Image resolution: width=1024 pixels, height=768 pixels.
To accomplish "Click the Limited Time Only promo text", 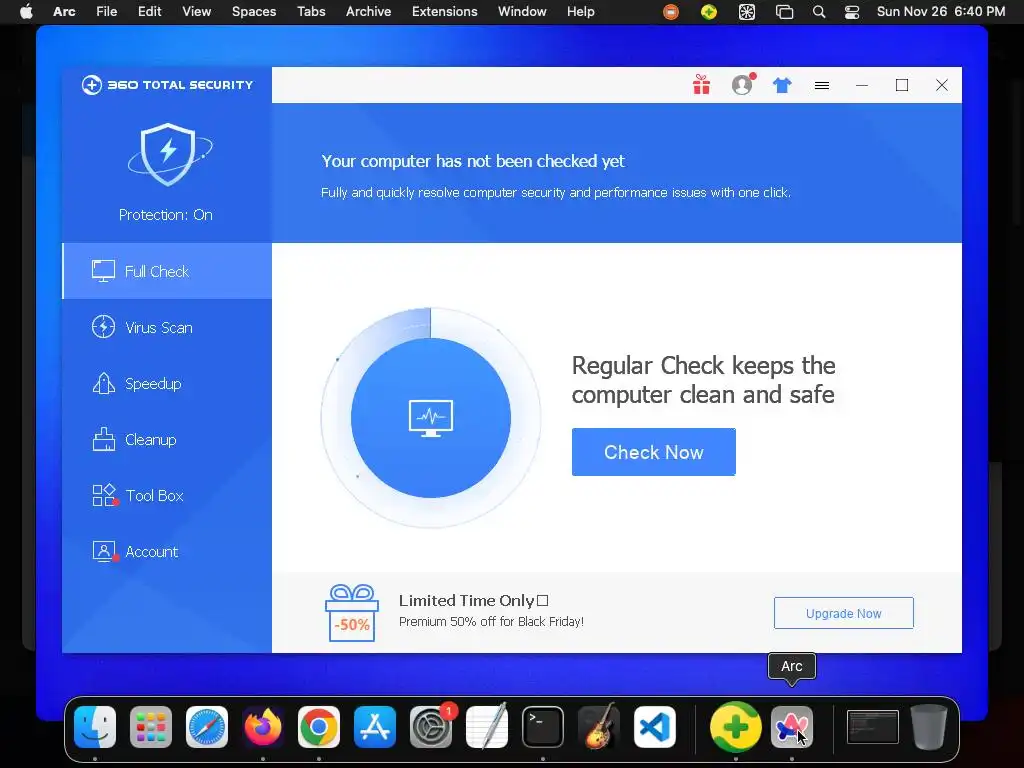I will click(x=473, y=600).
